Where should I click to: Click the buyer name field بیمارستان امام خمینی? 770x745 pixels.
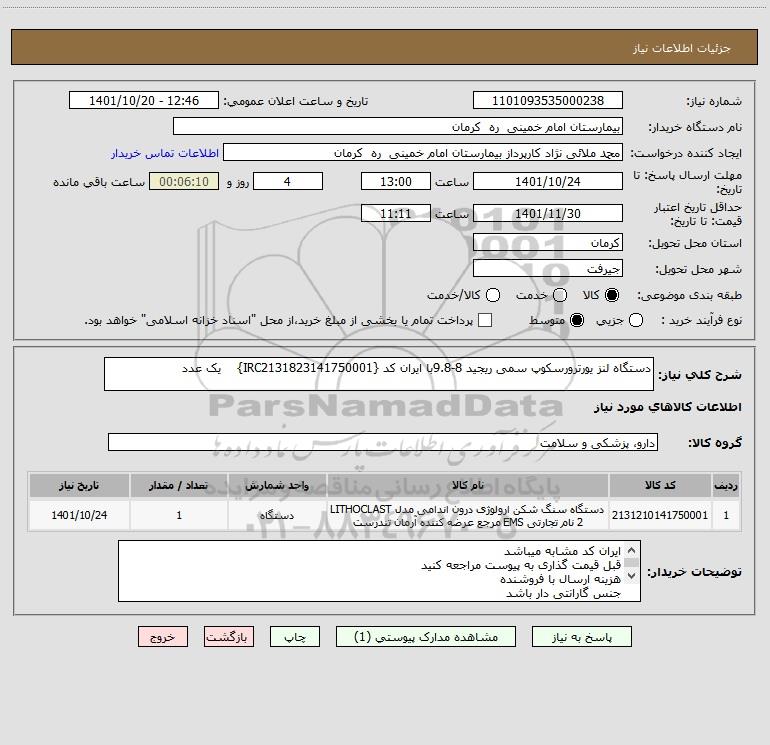click(398, 126)
